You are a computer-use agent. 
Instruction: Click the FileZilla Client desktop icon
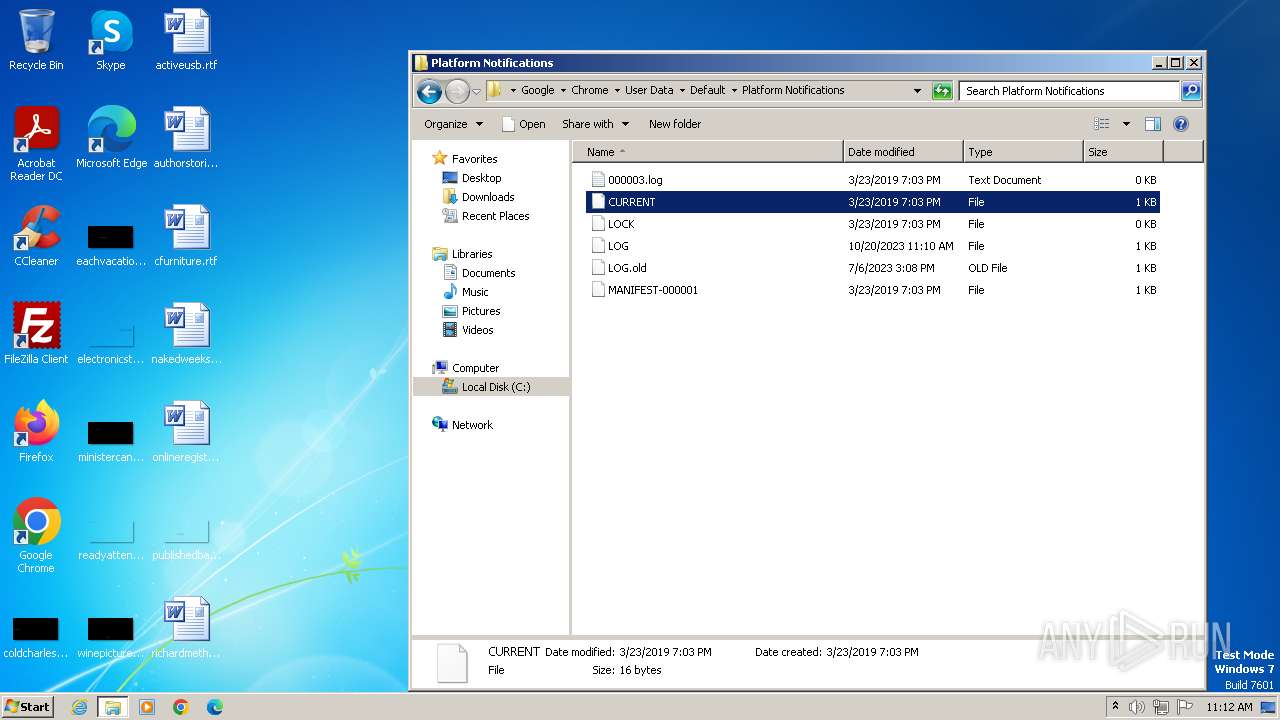point(36,334)
